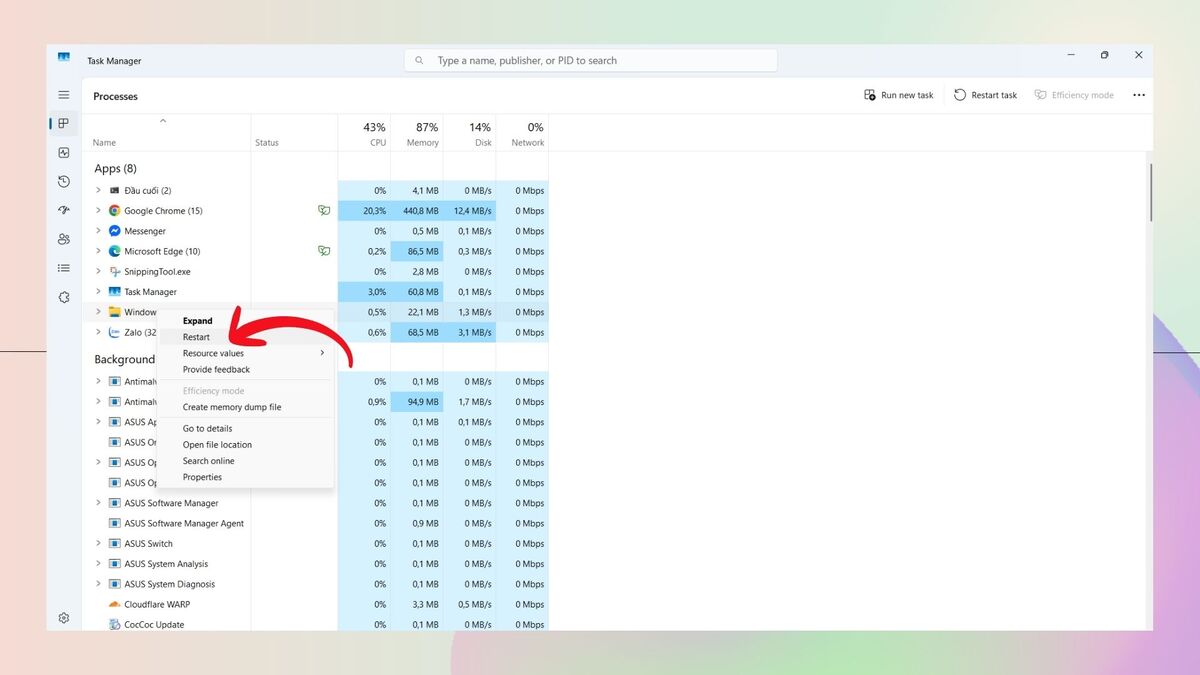Click the Name column header
Screen dimensions: 1200x675
[166, 133]
